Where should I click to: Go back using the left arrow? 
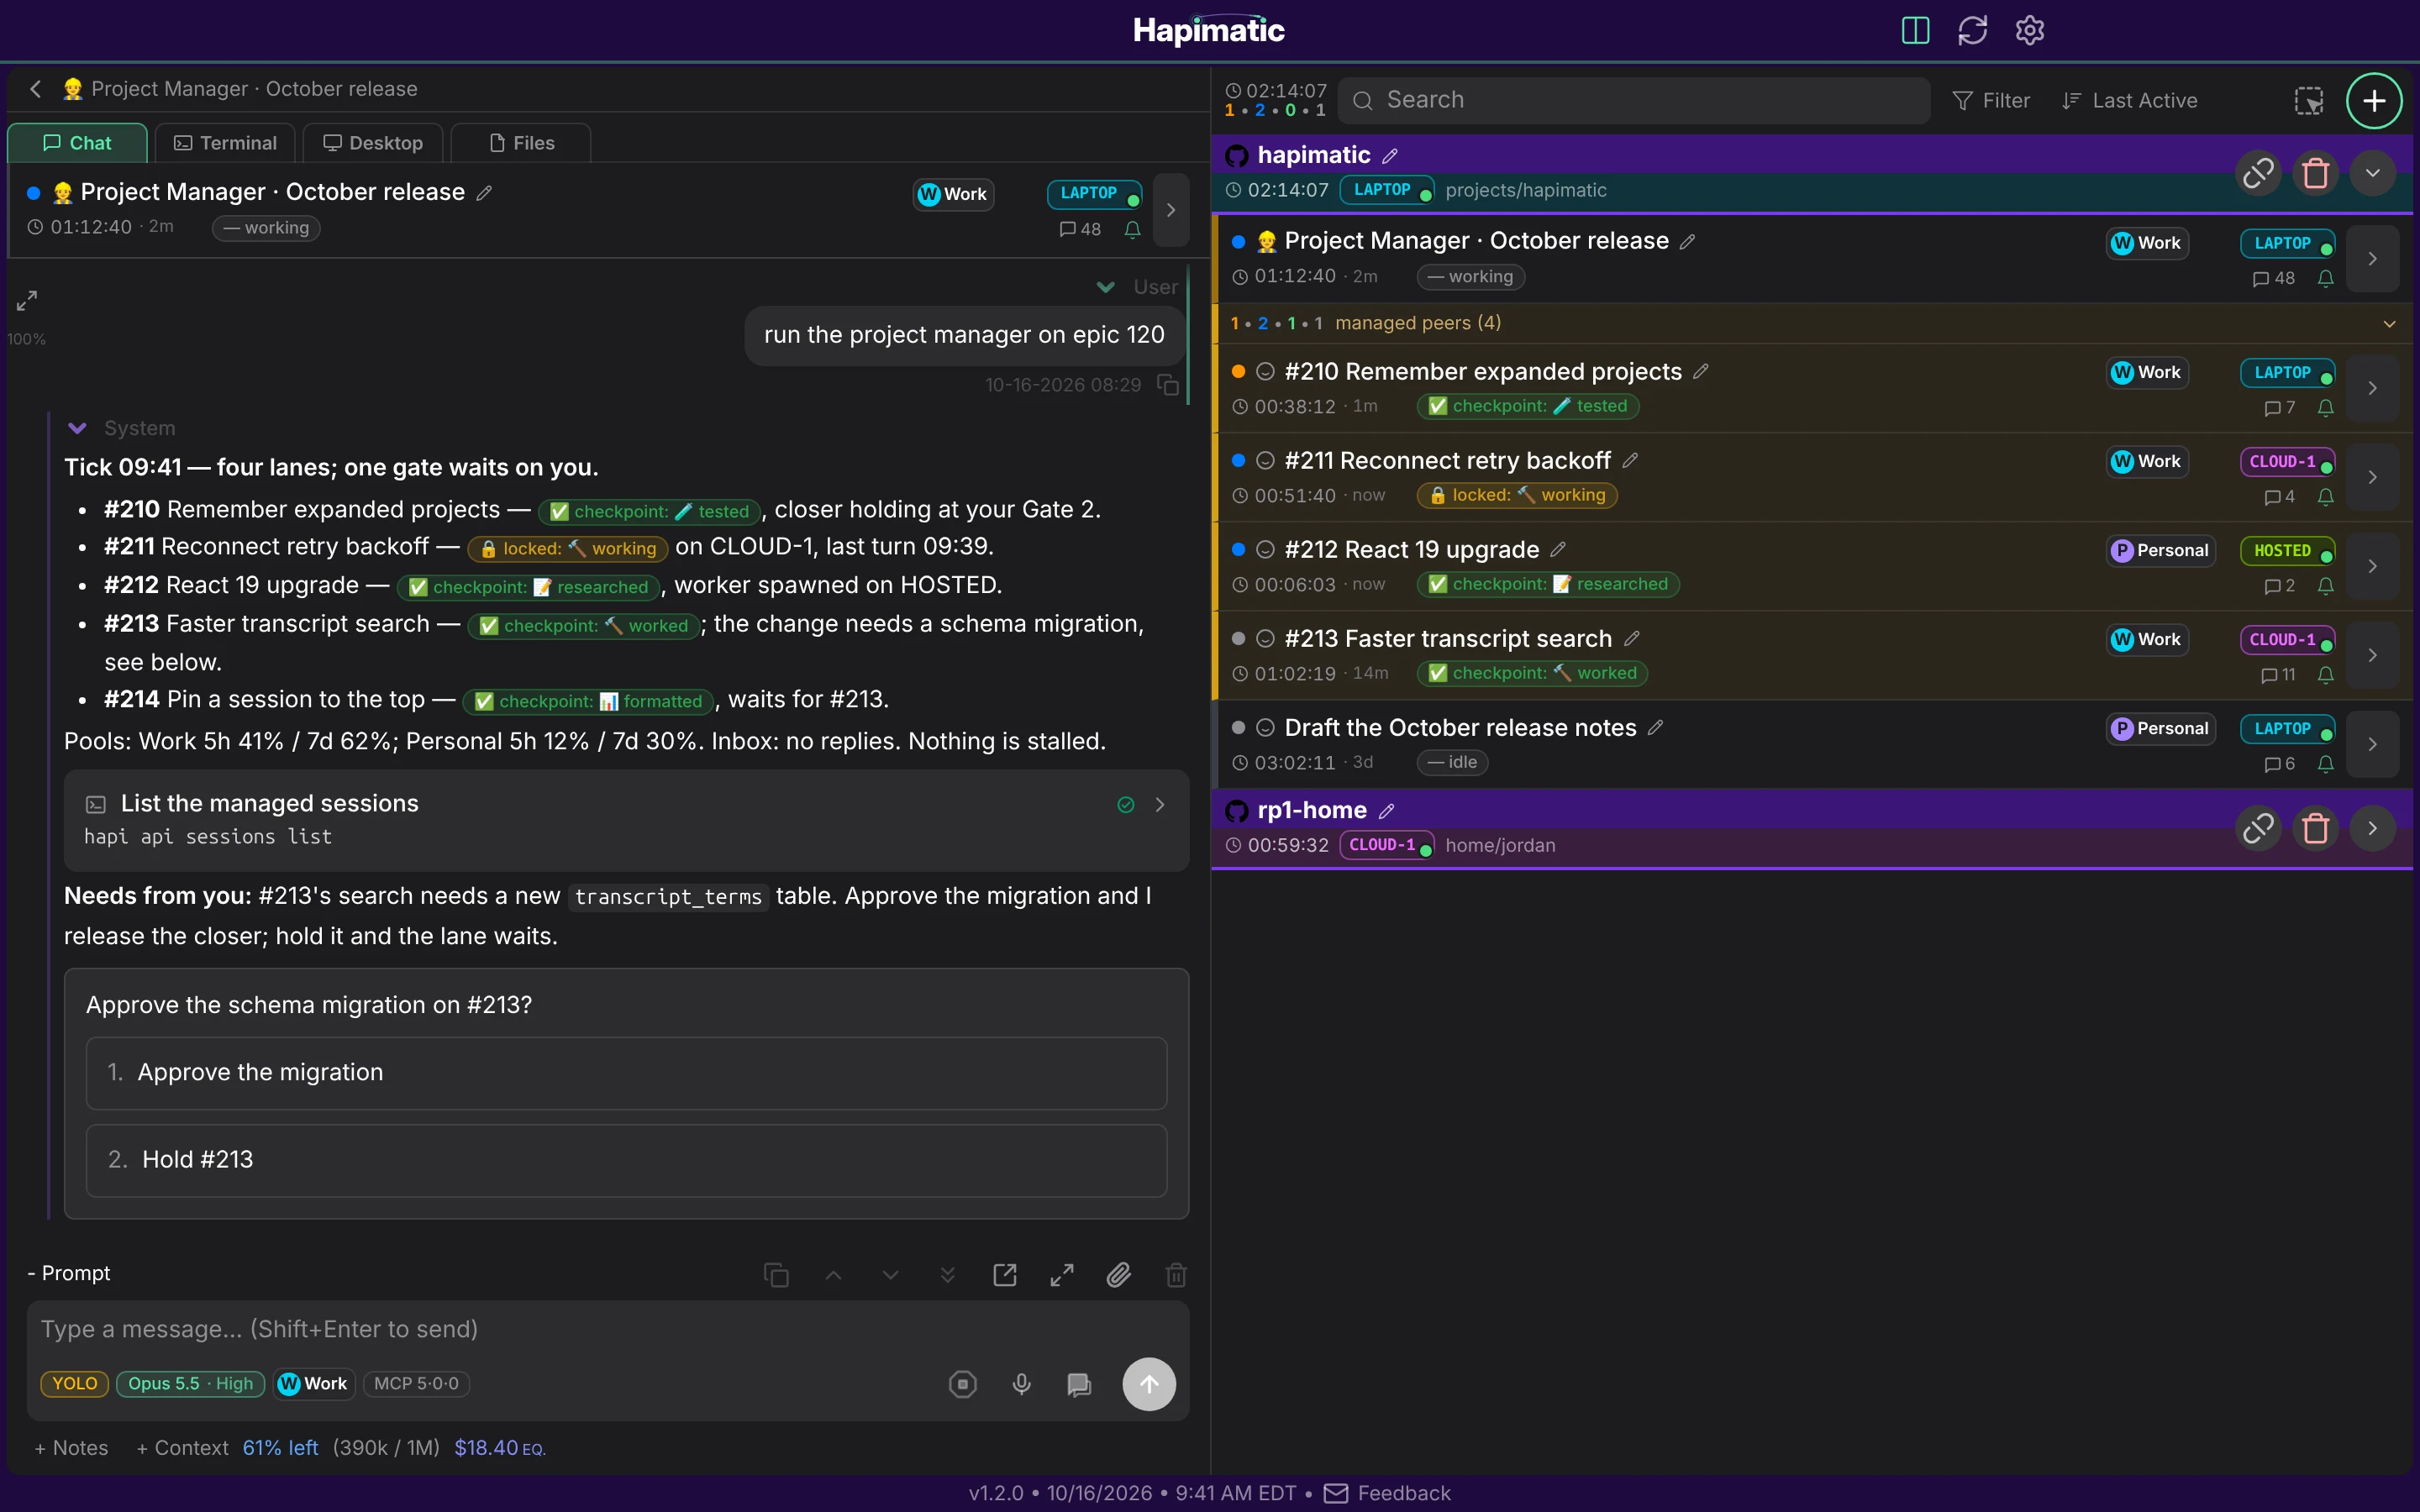36,89
